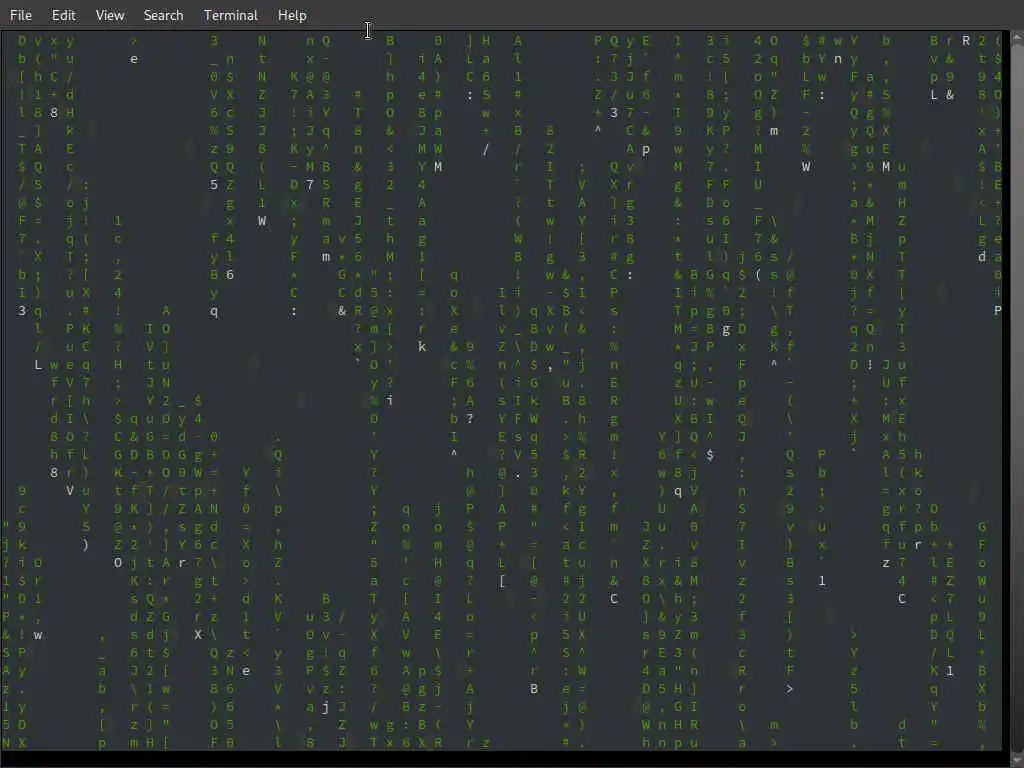The width and height of the screenshot is (1024, 768).
Task: Open the View menu
Action: pos(110,15)
